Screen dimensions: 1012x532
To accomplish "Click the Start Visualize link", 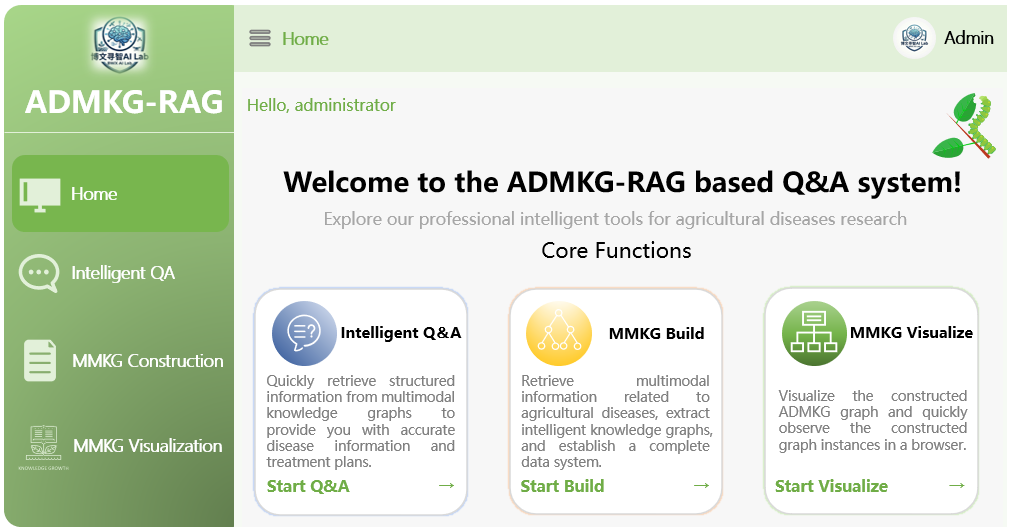I will [831, 486].
